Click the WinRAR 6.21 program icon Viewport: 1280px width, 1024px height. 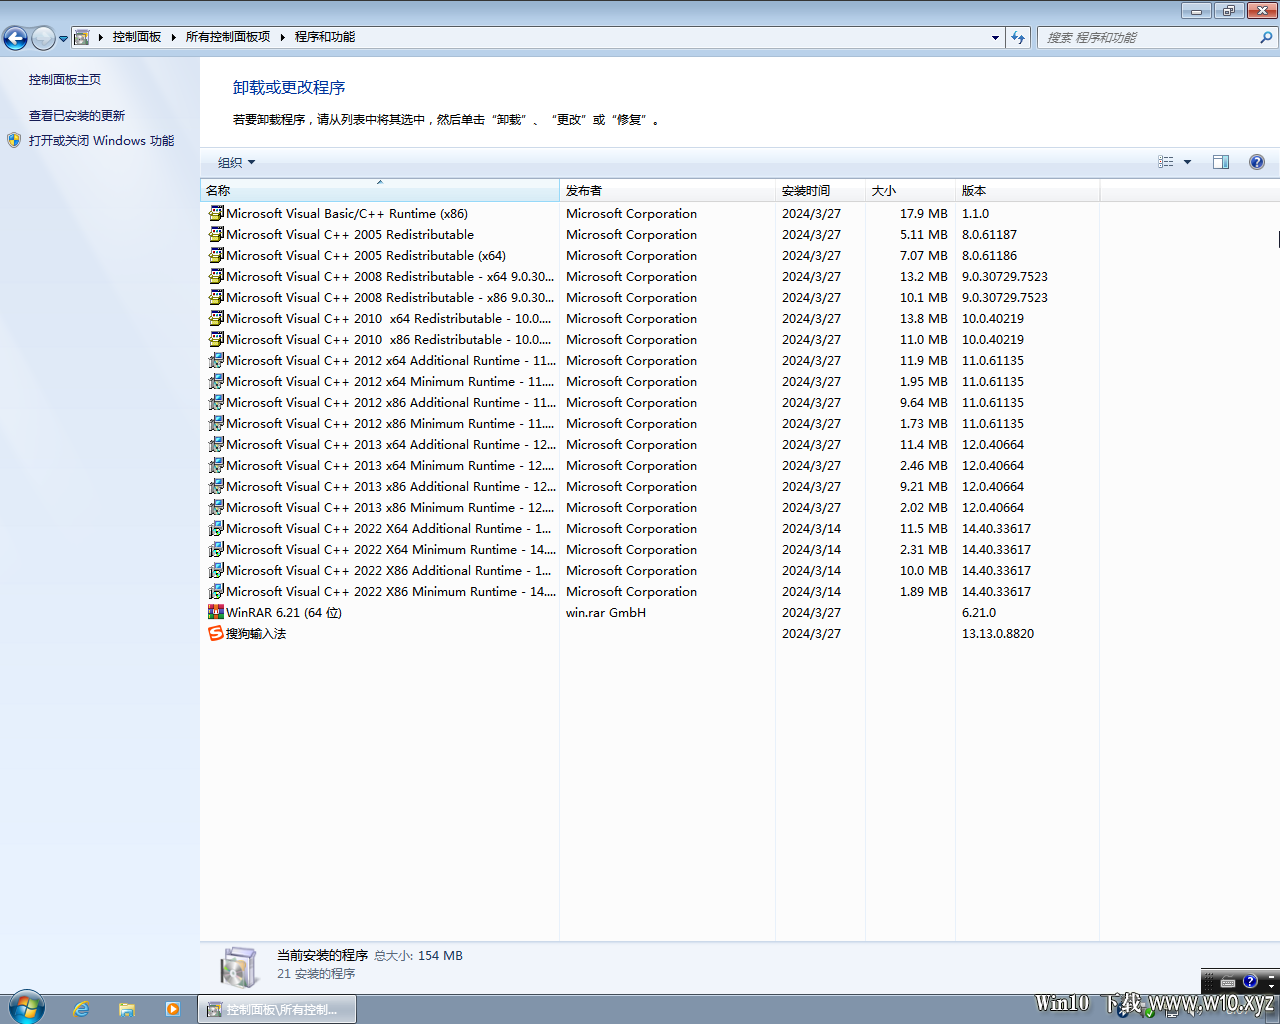point(216,612)
